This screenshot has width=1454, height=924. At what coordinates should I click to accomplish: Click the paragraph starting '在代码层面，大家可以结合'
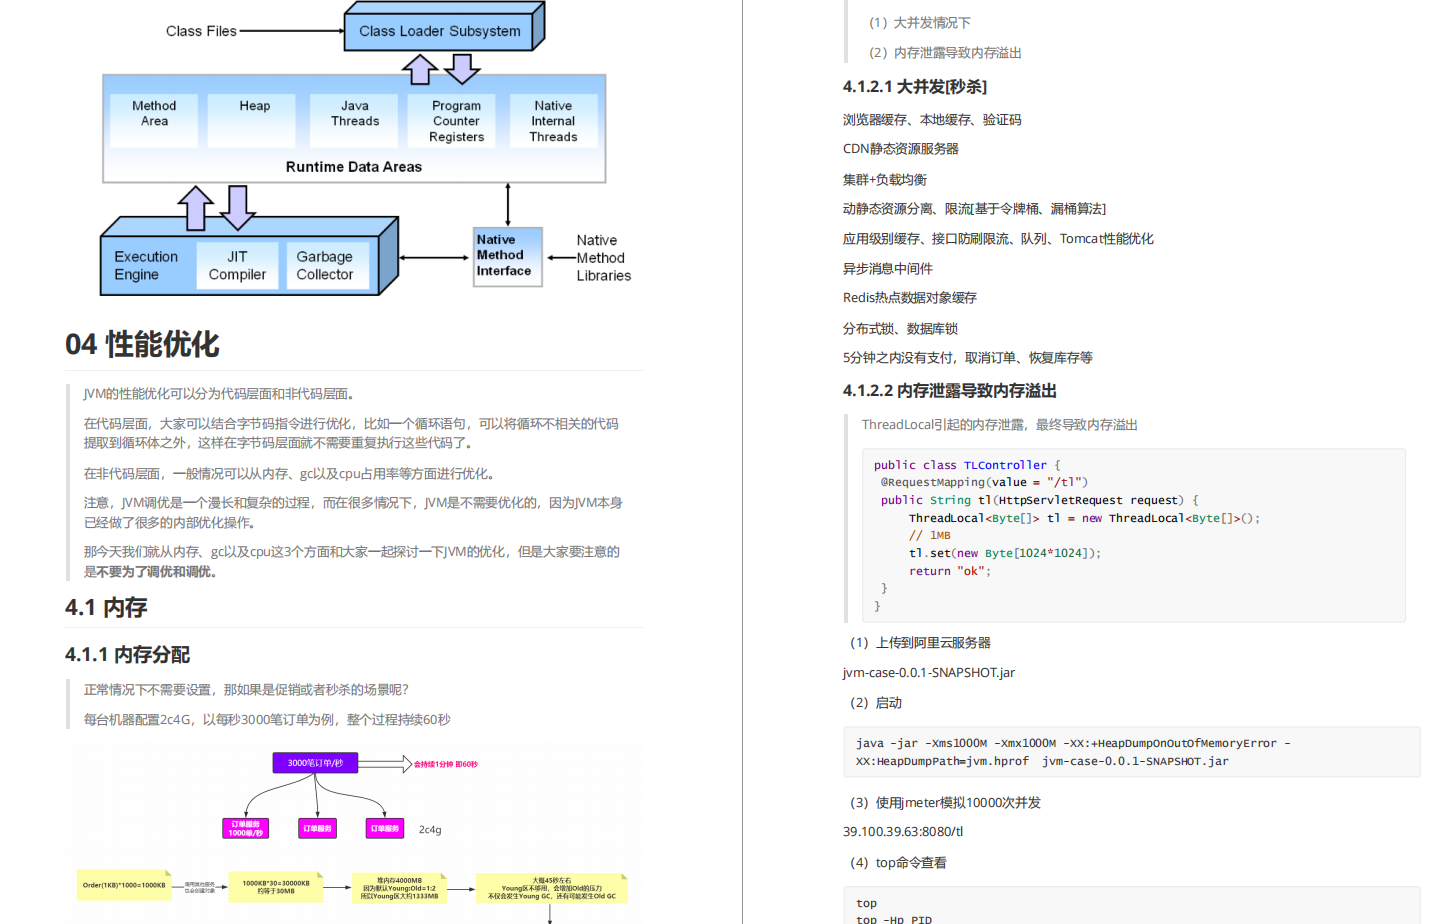[x=351, y=433]
